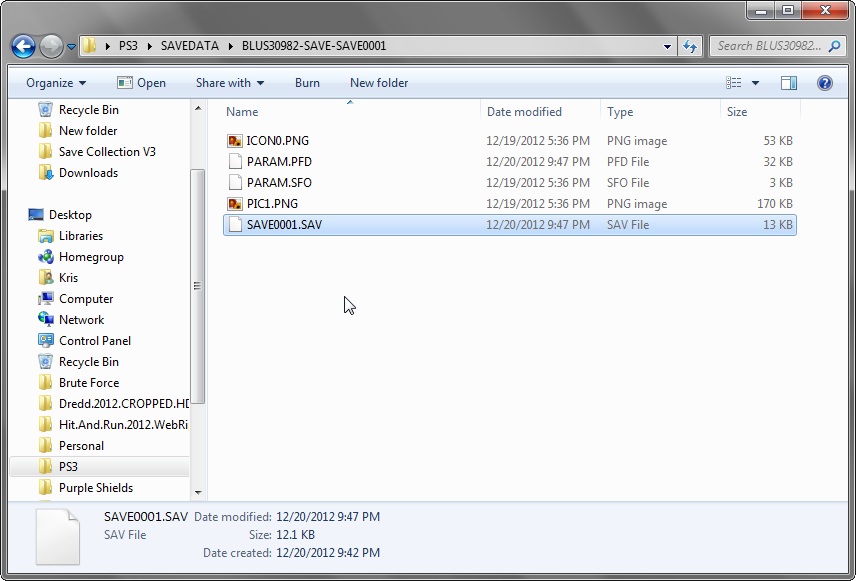Select the PARAM.PFD file icon

[x=235, y=162]
